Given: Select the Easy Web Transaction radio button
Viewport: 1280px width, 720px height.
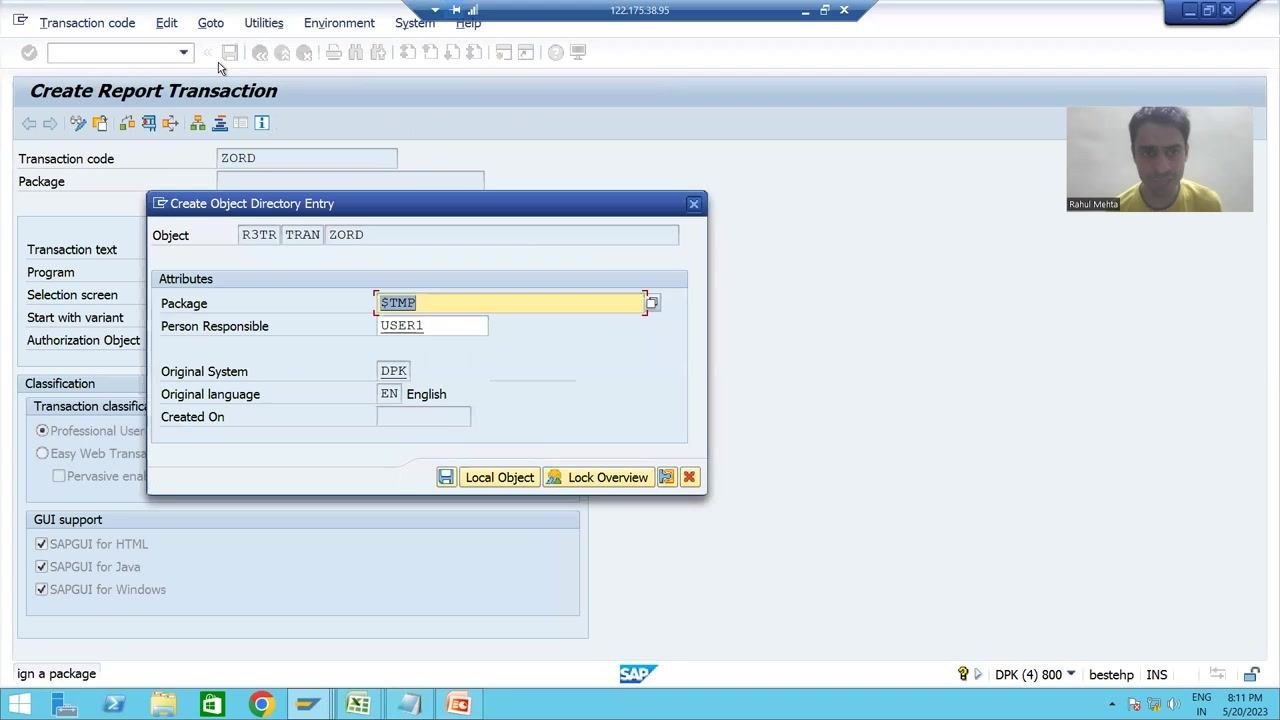Looking at the screenshot, I should tap(42, 454).
